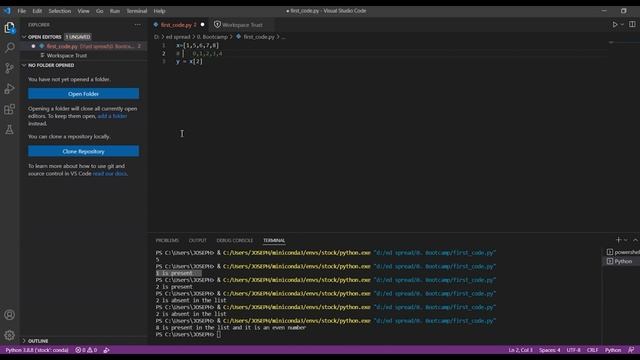Open the Edit menu
Image resolution: width=640 pixels, height=360 pixels.
pyautogui.click(x=37, y=11)
